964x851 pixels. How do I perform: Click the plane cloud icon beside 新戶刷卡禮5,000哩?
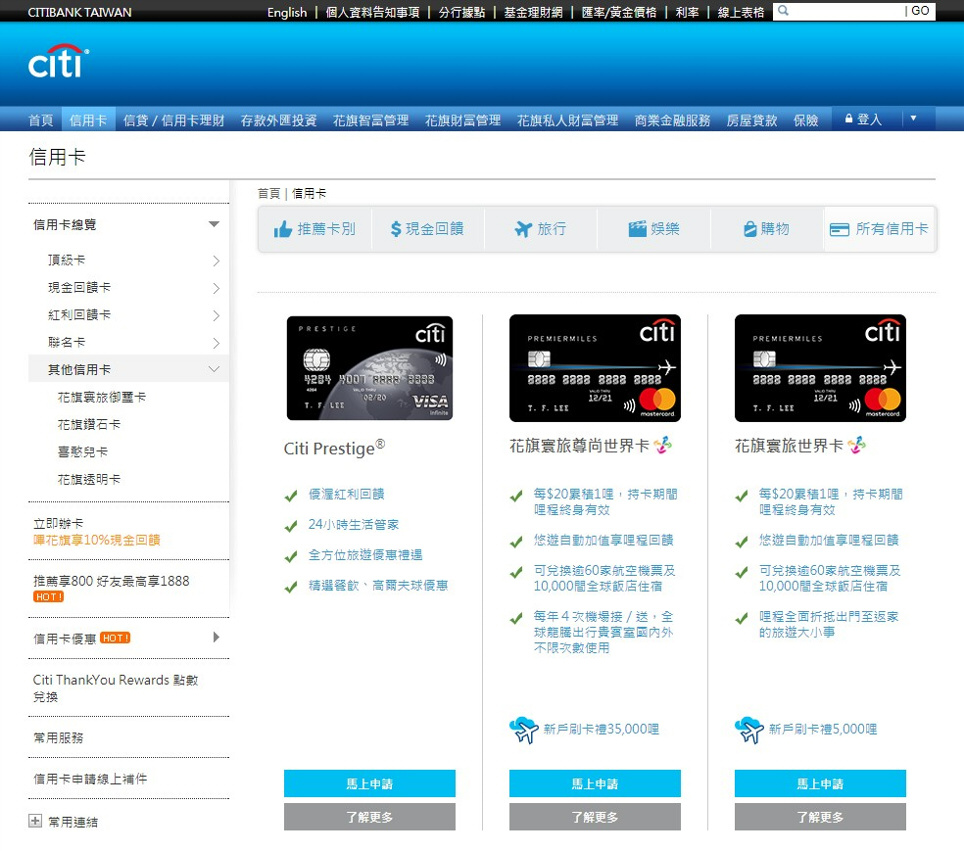coord(749,730)
